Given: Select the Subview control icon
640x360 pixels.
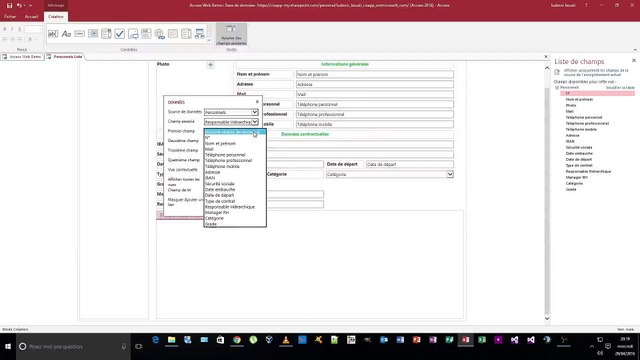Looking at the screenshot, I should pos(173,34).
